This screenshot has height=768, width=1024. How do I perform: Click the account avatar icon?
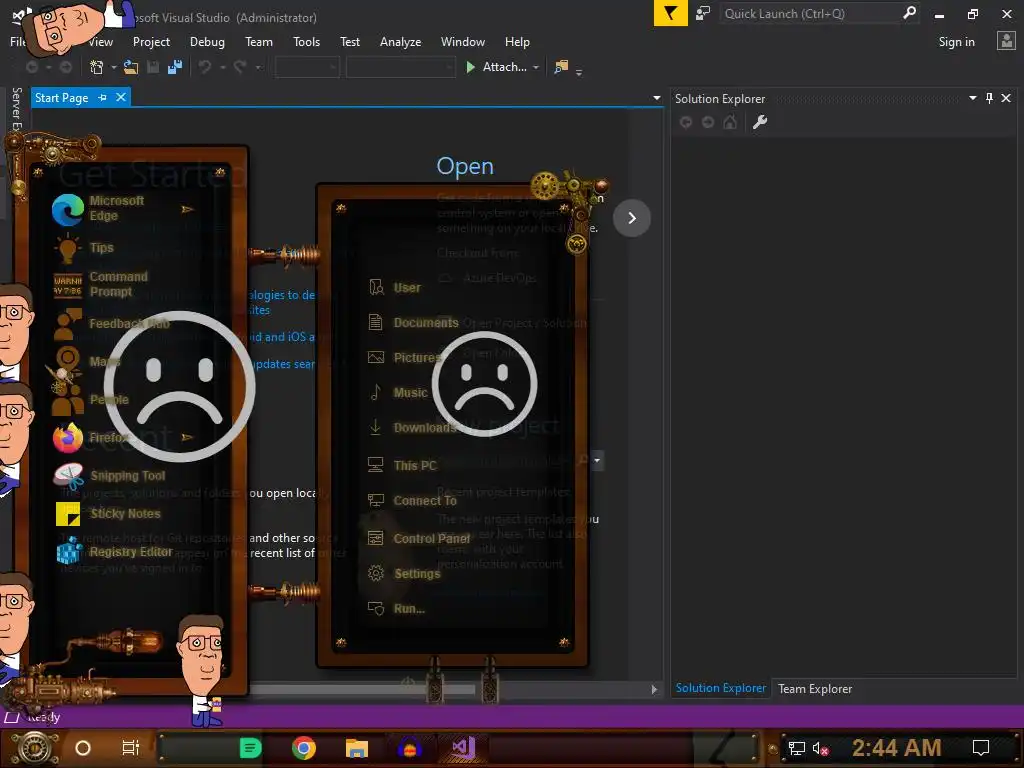tap(1006, 41)
